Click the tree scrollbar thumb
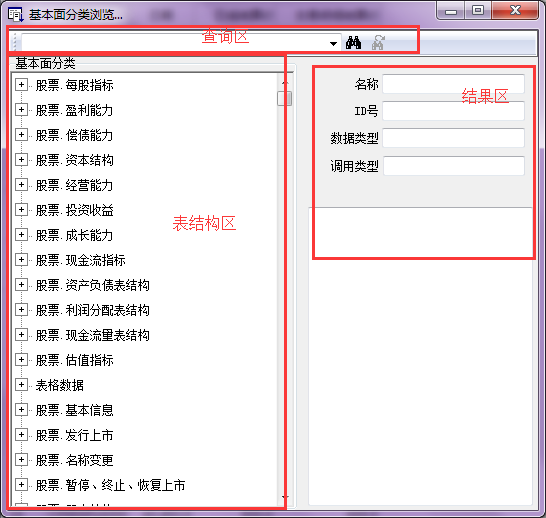Screen dimensions: 546x518 coord(284,98)
